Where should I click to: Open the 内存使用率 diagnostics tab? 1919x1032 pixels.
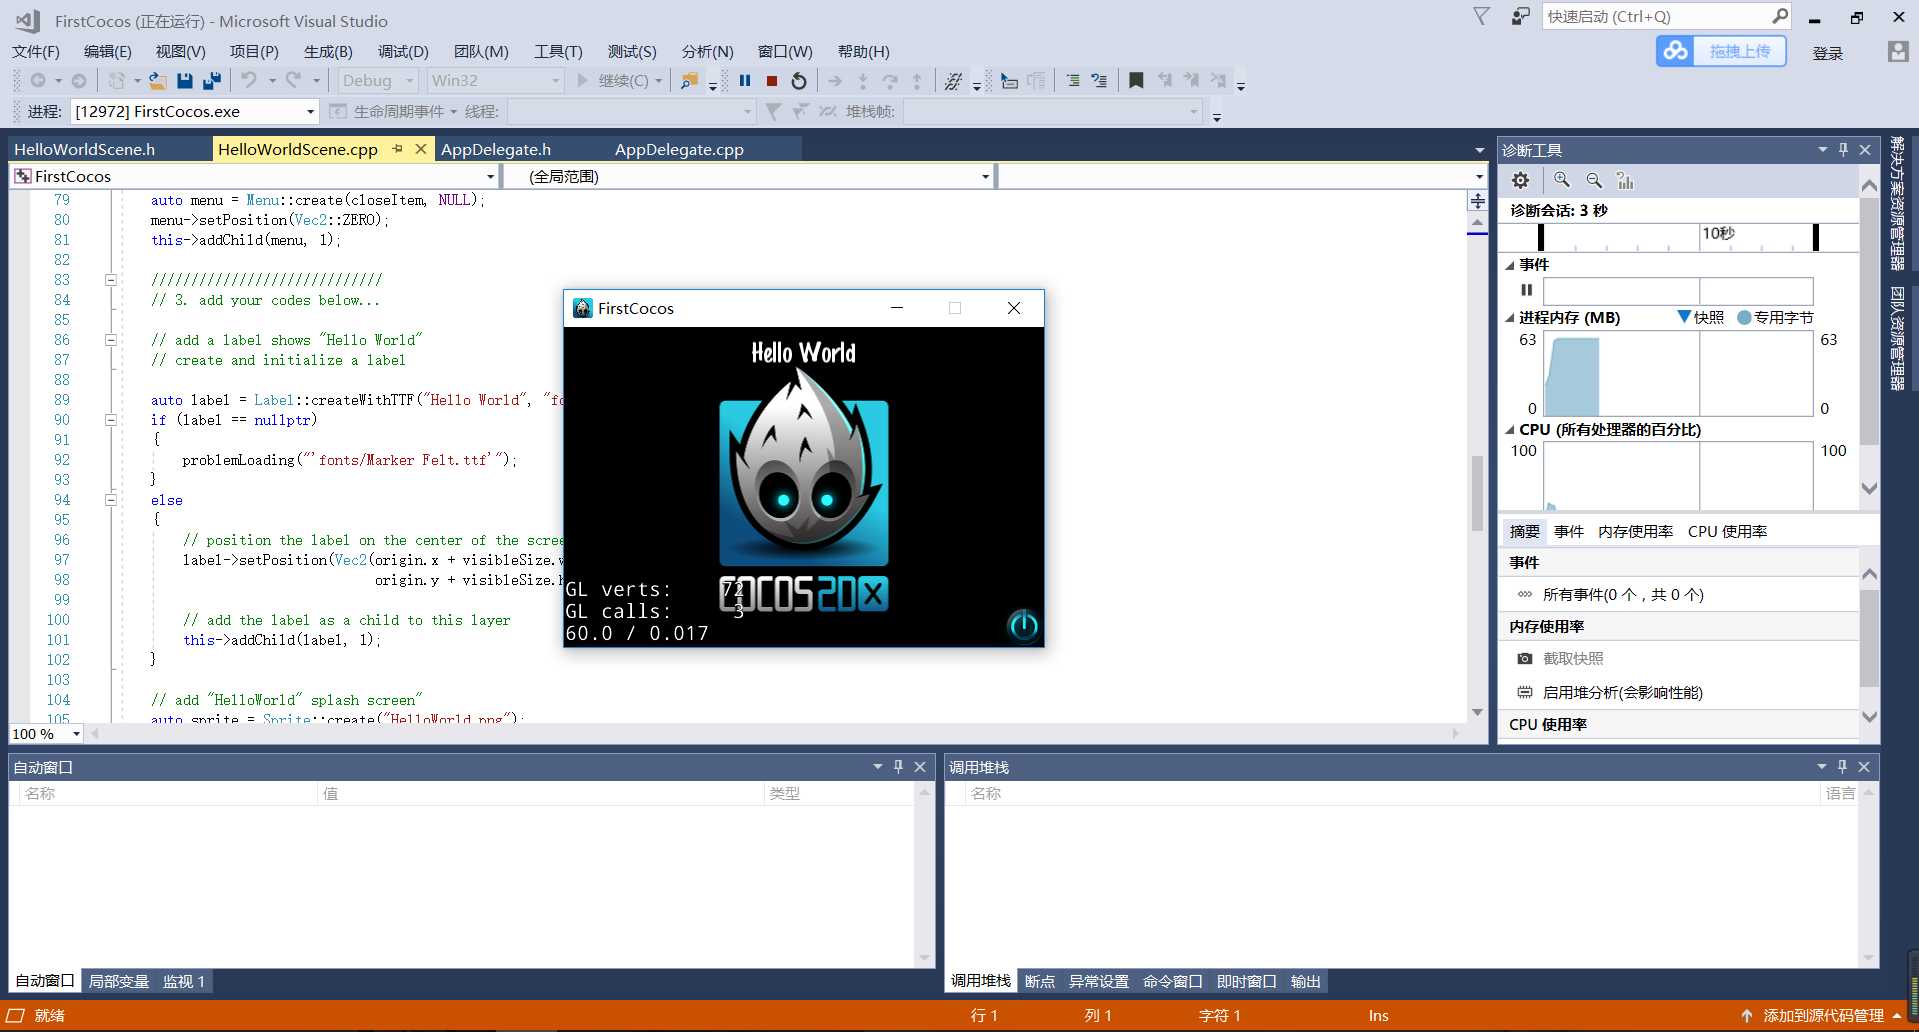(1635, 532)
